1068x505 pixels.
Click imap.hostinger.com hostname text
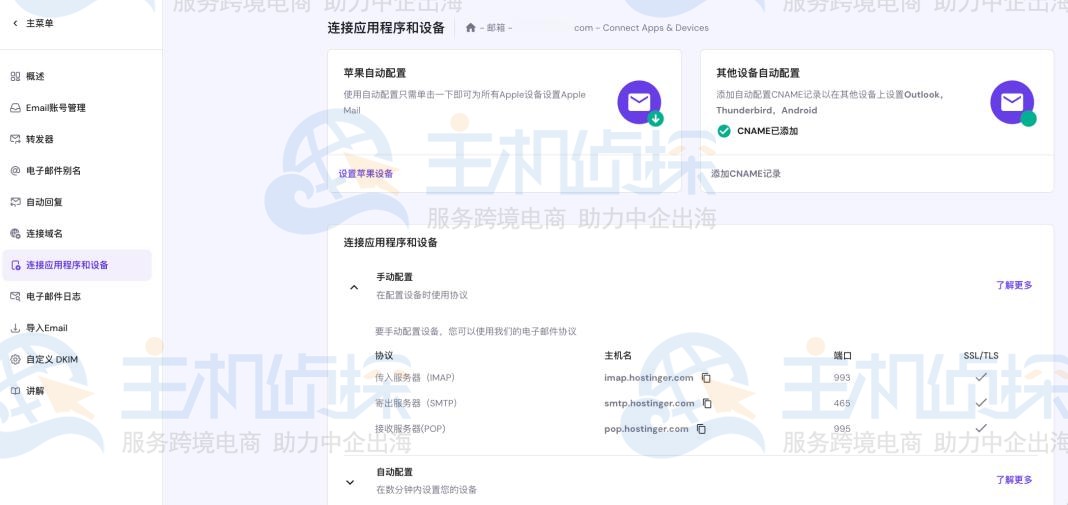(x=648, y=378)
